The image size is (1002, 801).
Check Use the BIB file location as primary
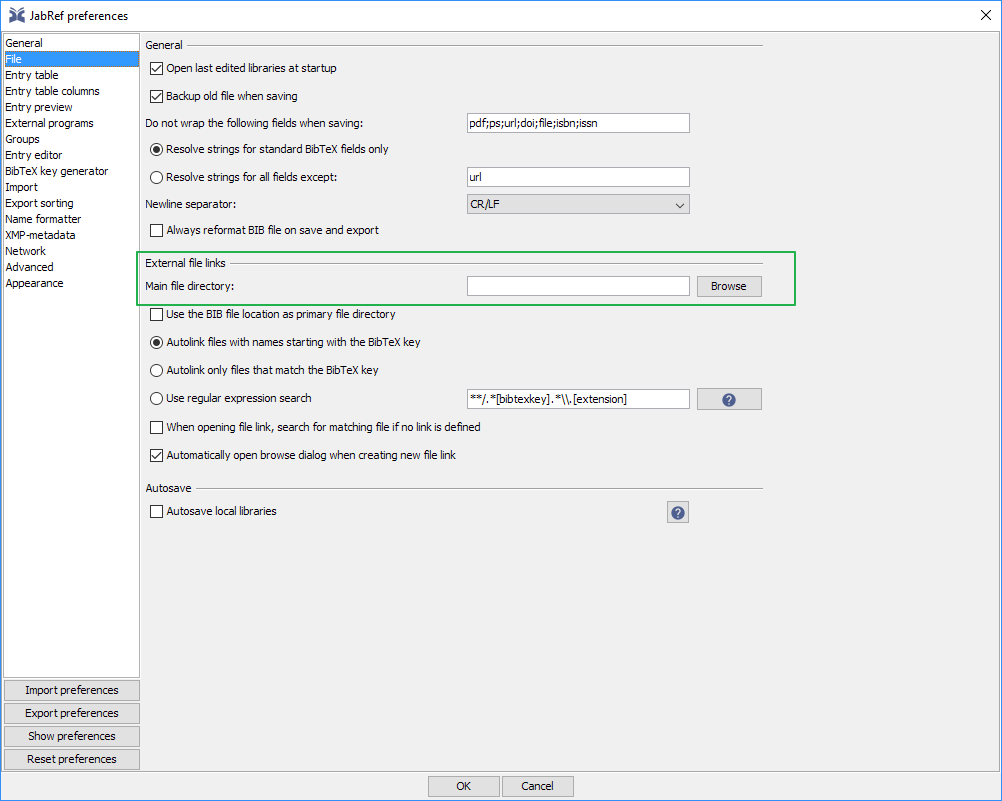[156, 315]
